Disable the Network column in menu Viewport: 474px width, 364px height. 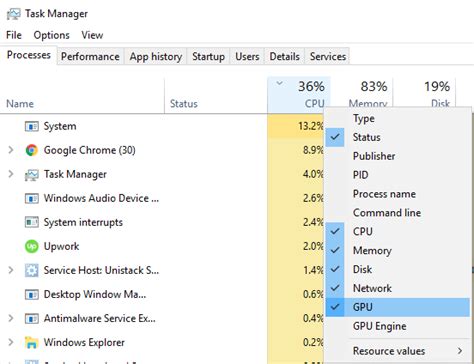click(397, 288)
